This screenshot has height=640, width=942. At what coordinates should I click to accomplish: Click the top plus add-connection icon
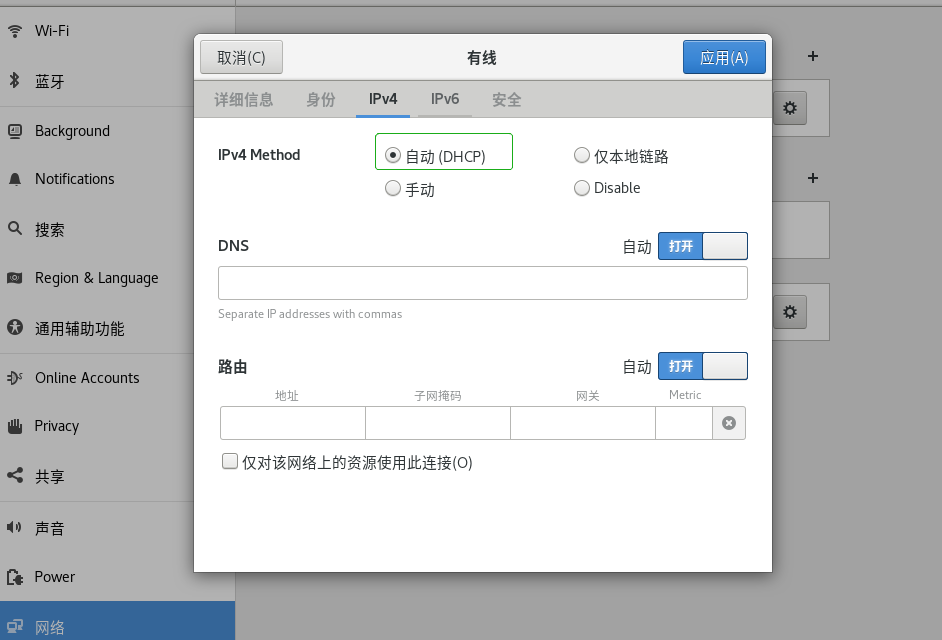[x=813, y=56]
